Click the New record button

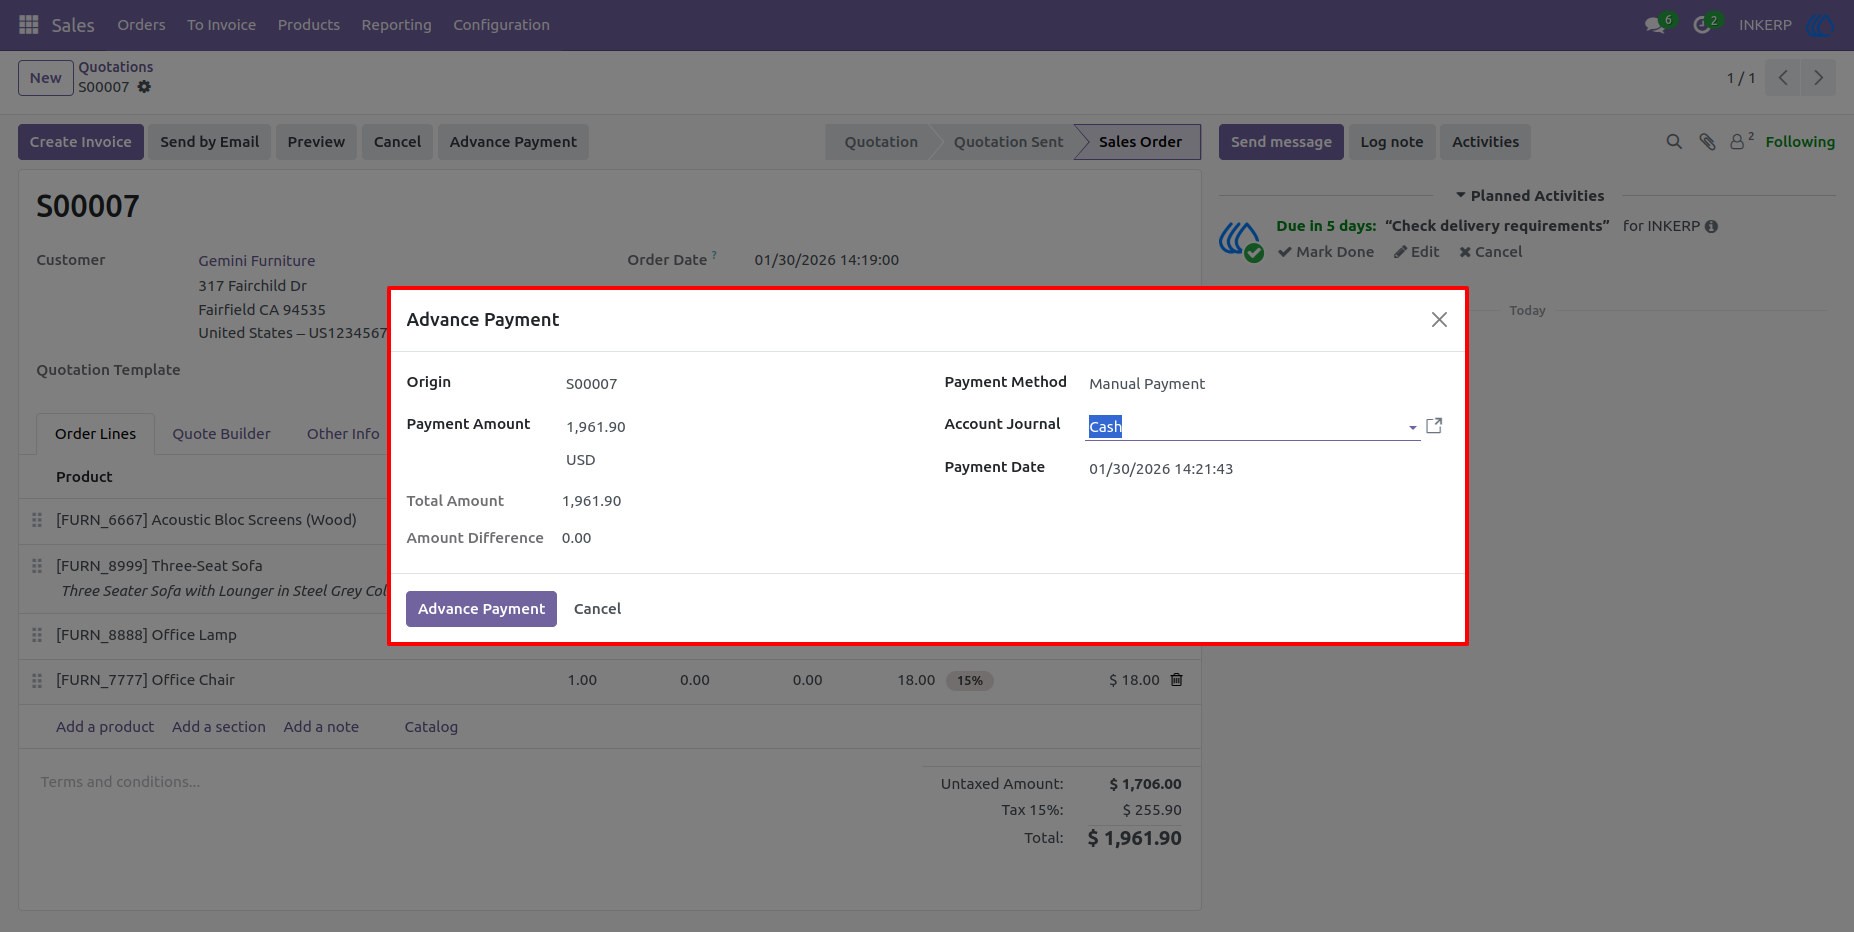45,78
